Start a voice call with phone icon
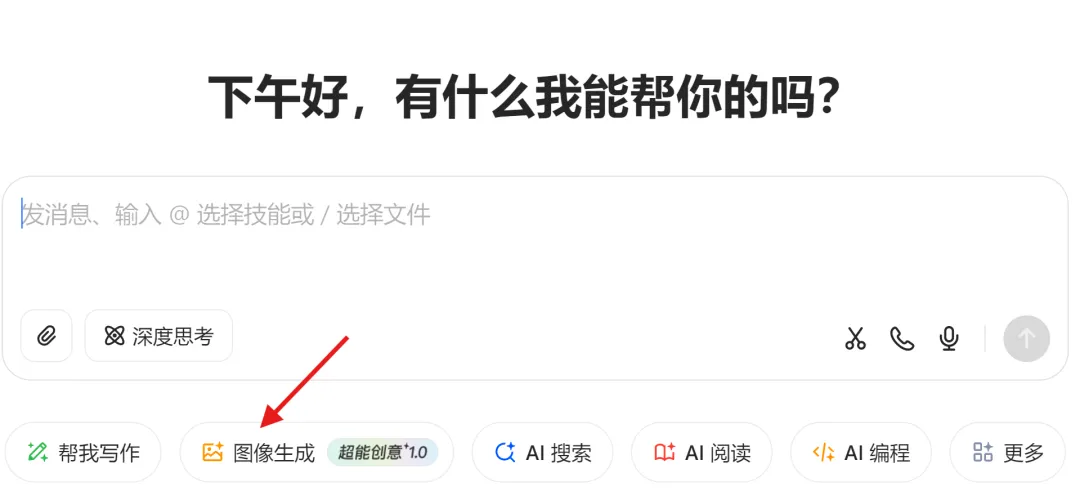The height and width of the screenshot is (500, 1080). tap(902, 338)
